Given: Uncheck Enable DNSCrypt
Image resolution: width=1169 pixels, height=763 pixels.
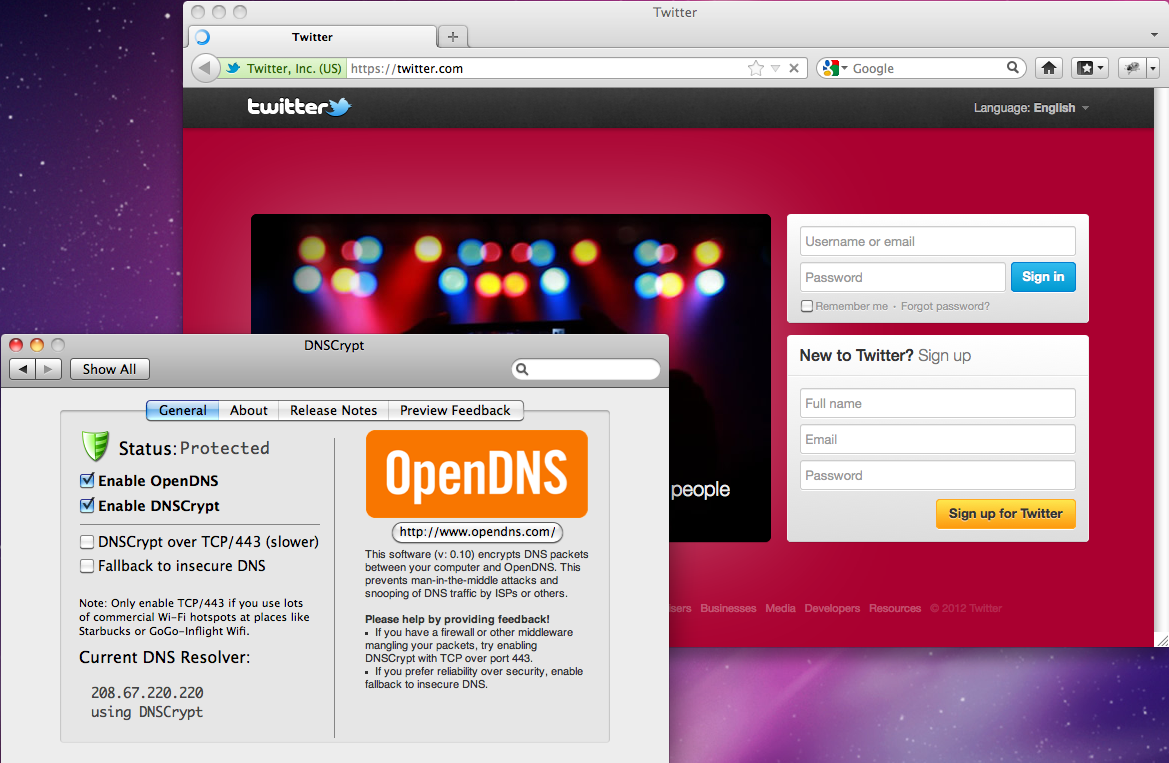Looking at the screenshot, I should pos(88,506).
